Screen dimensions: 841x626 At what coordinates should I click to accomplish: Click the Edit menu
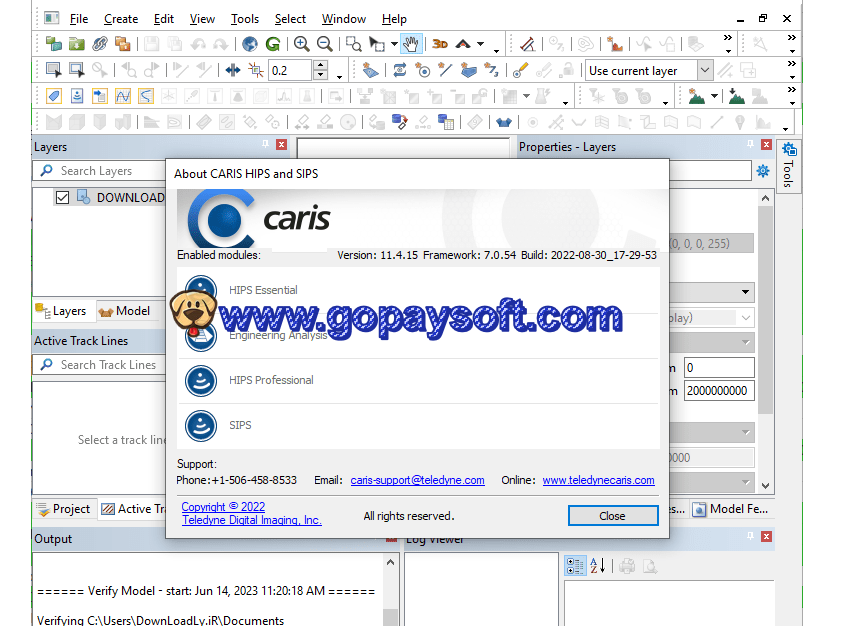pos(164,19)
